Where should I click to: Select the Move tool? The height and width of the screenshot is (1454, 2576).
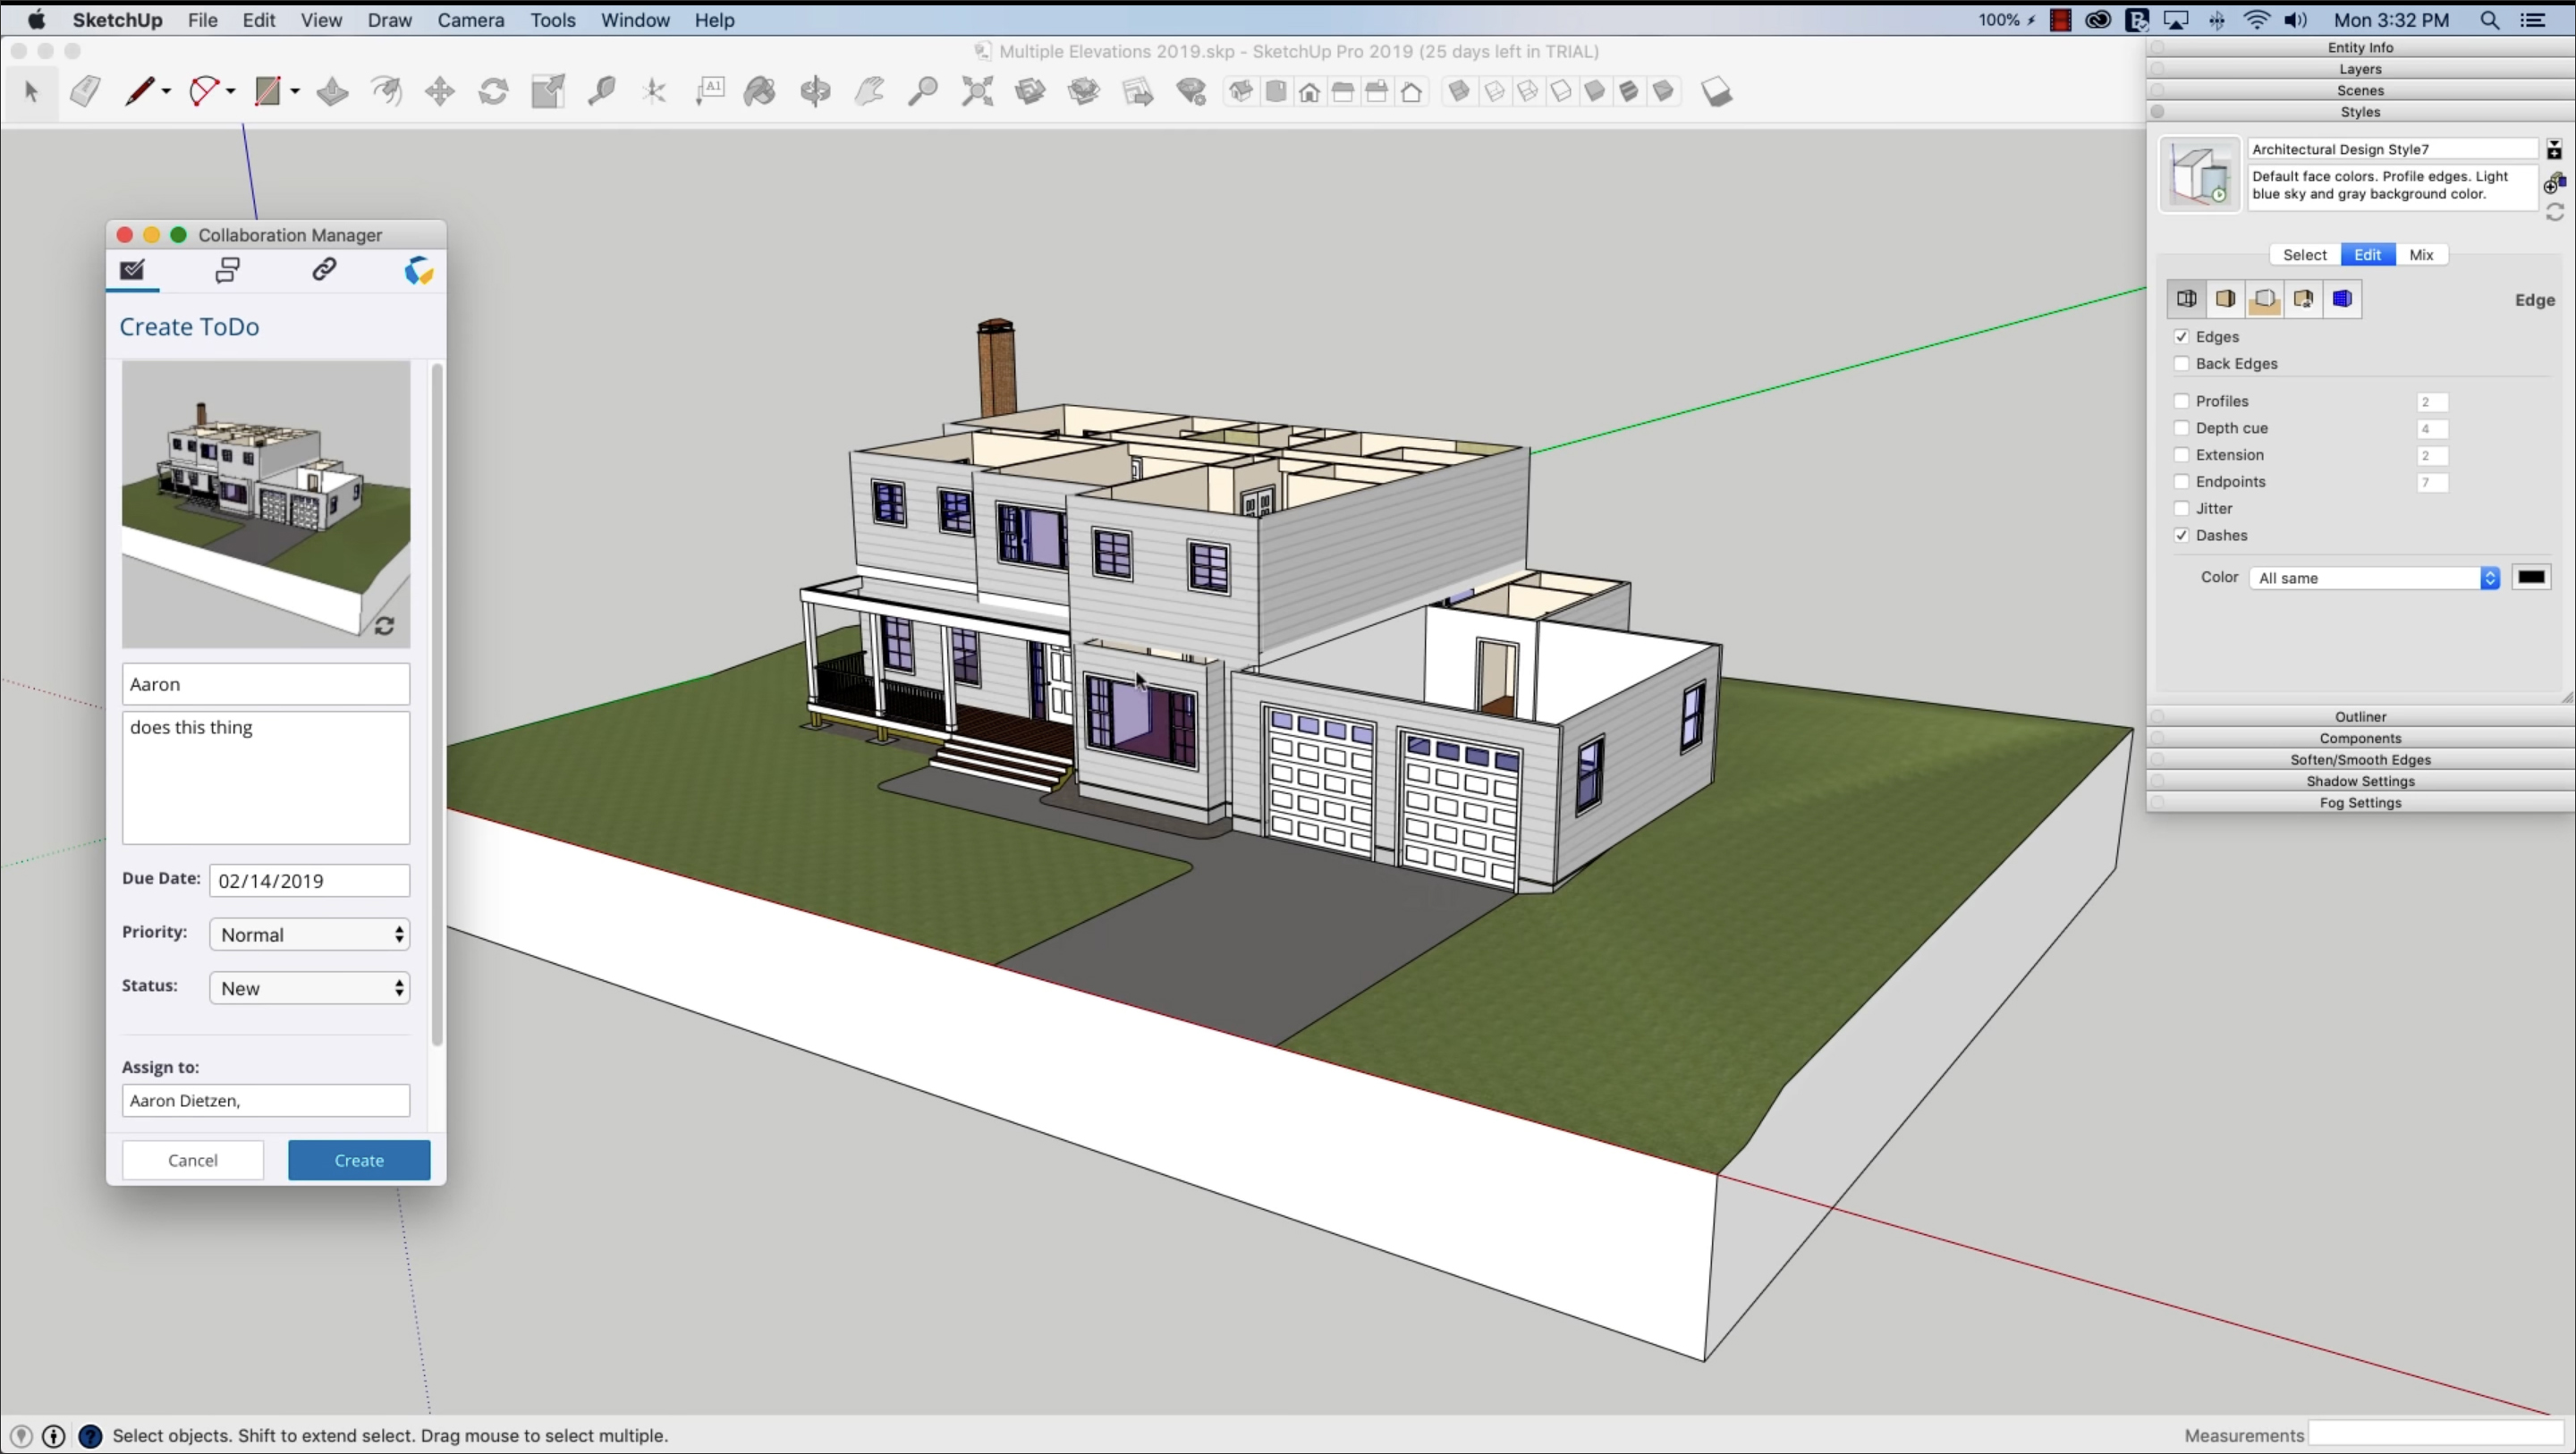pyautogui.click(x=440, y=92)
